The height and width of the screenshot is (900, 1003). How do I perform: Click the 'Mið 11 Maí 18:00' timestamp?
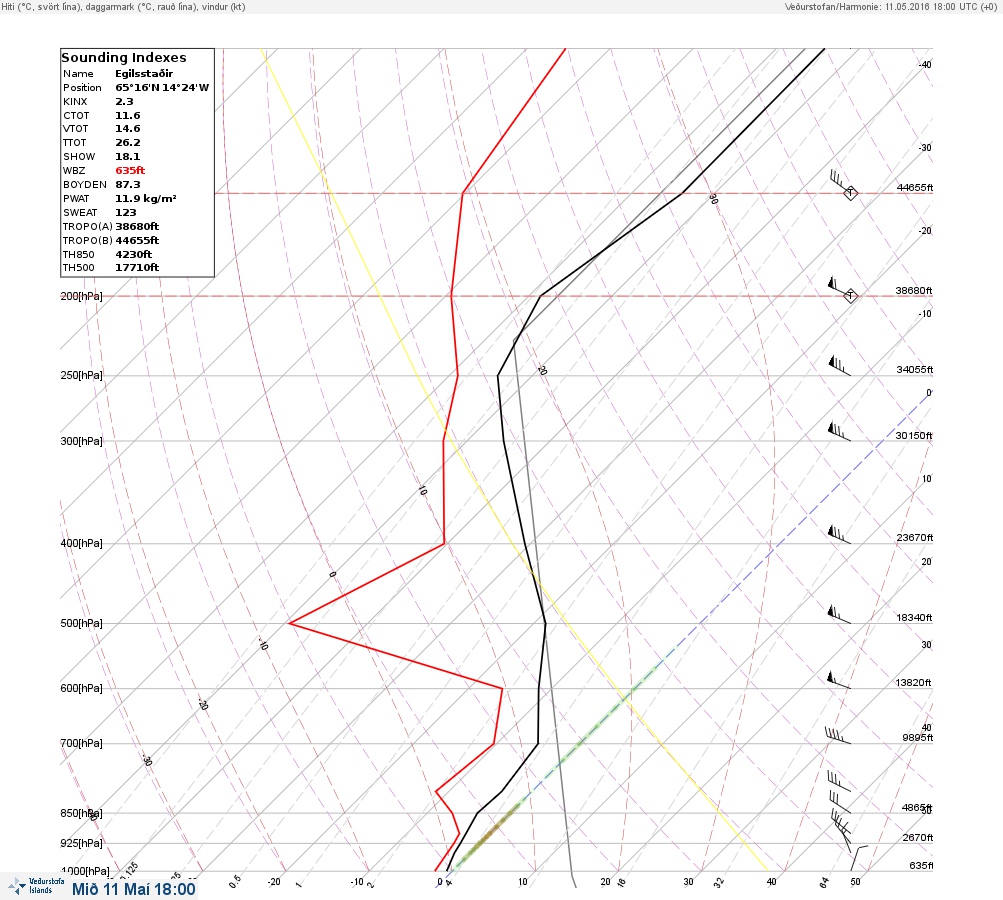click(x=134, y=889)
